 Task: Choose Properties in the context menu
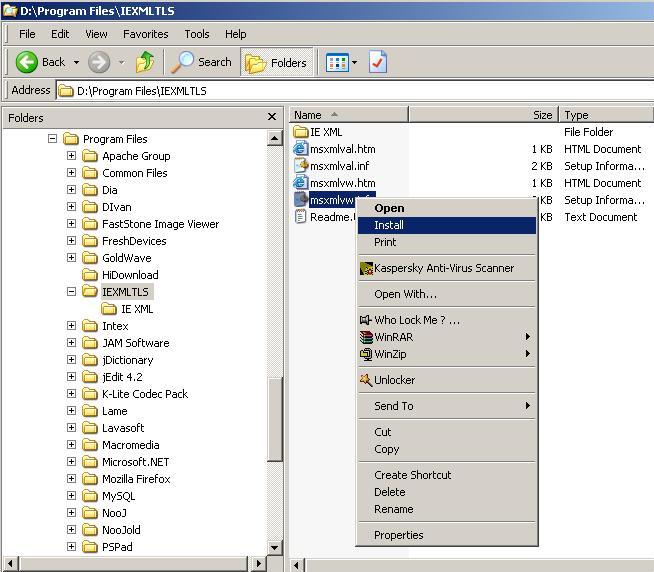coord(447,535)
